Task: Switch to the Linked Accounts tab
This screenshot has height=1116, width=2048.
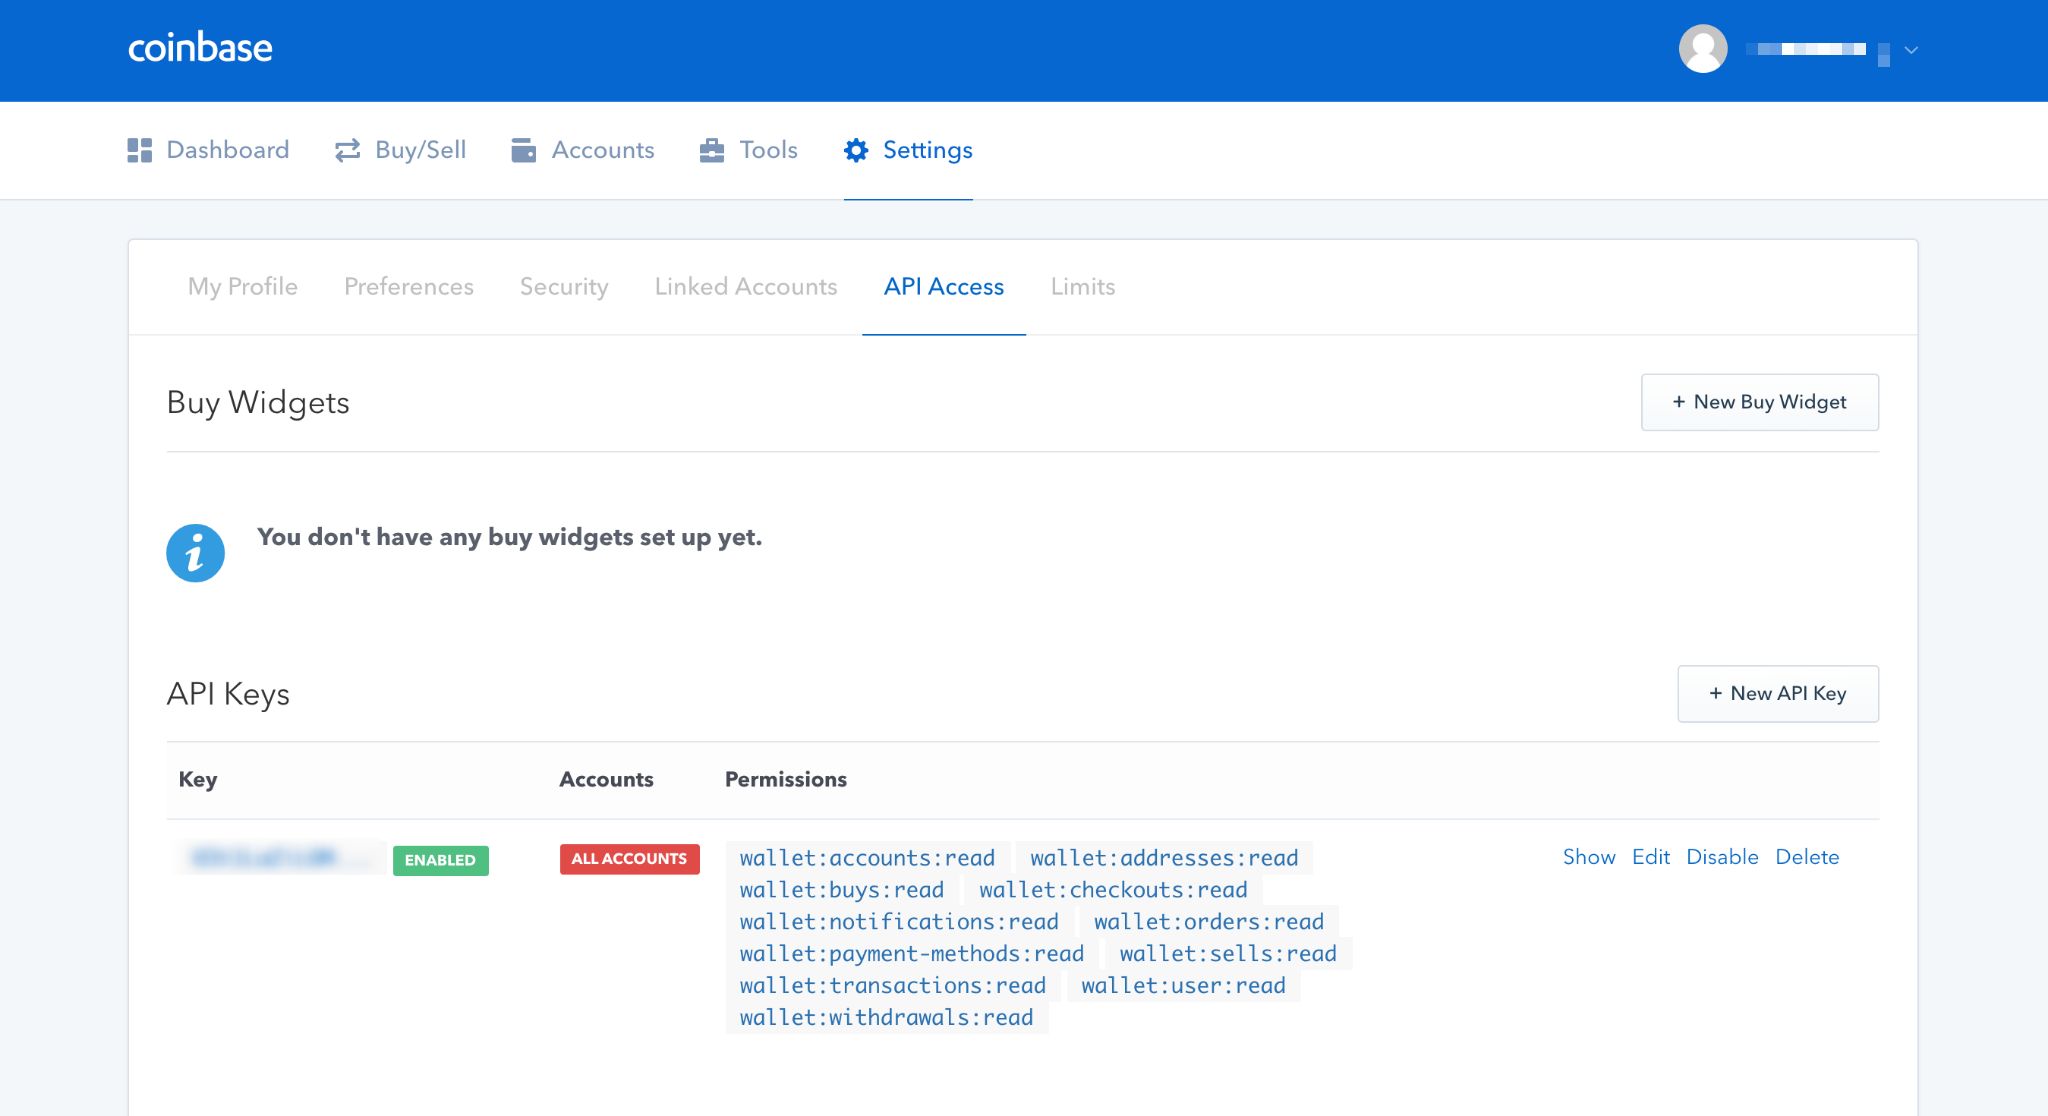Action: [x=746, y=286]
